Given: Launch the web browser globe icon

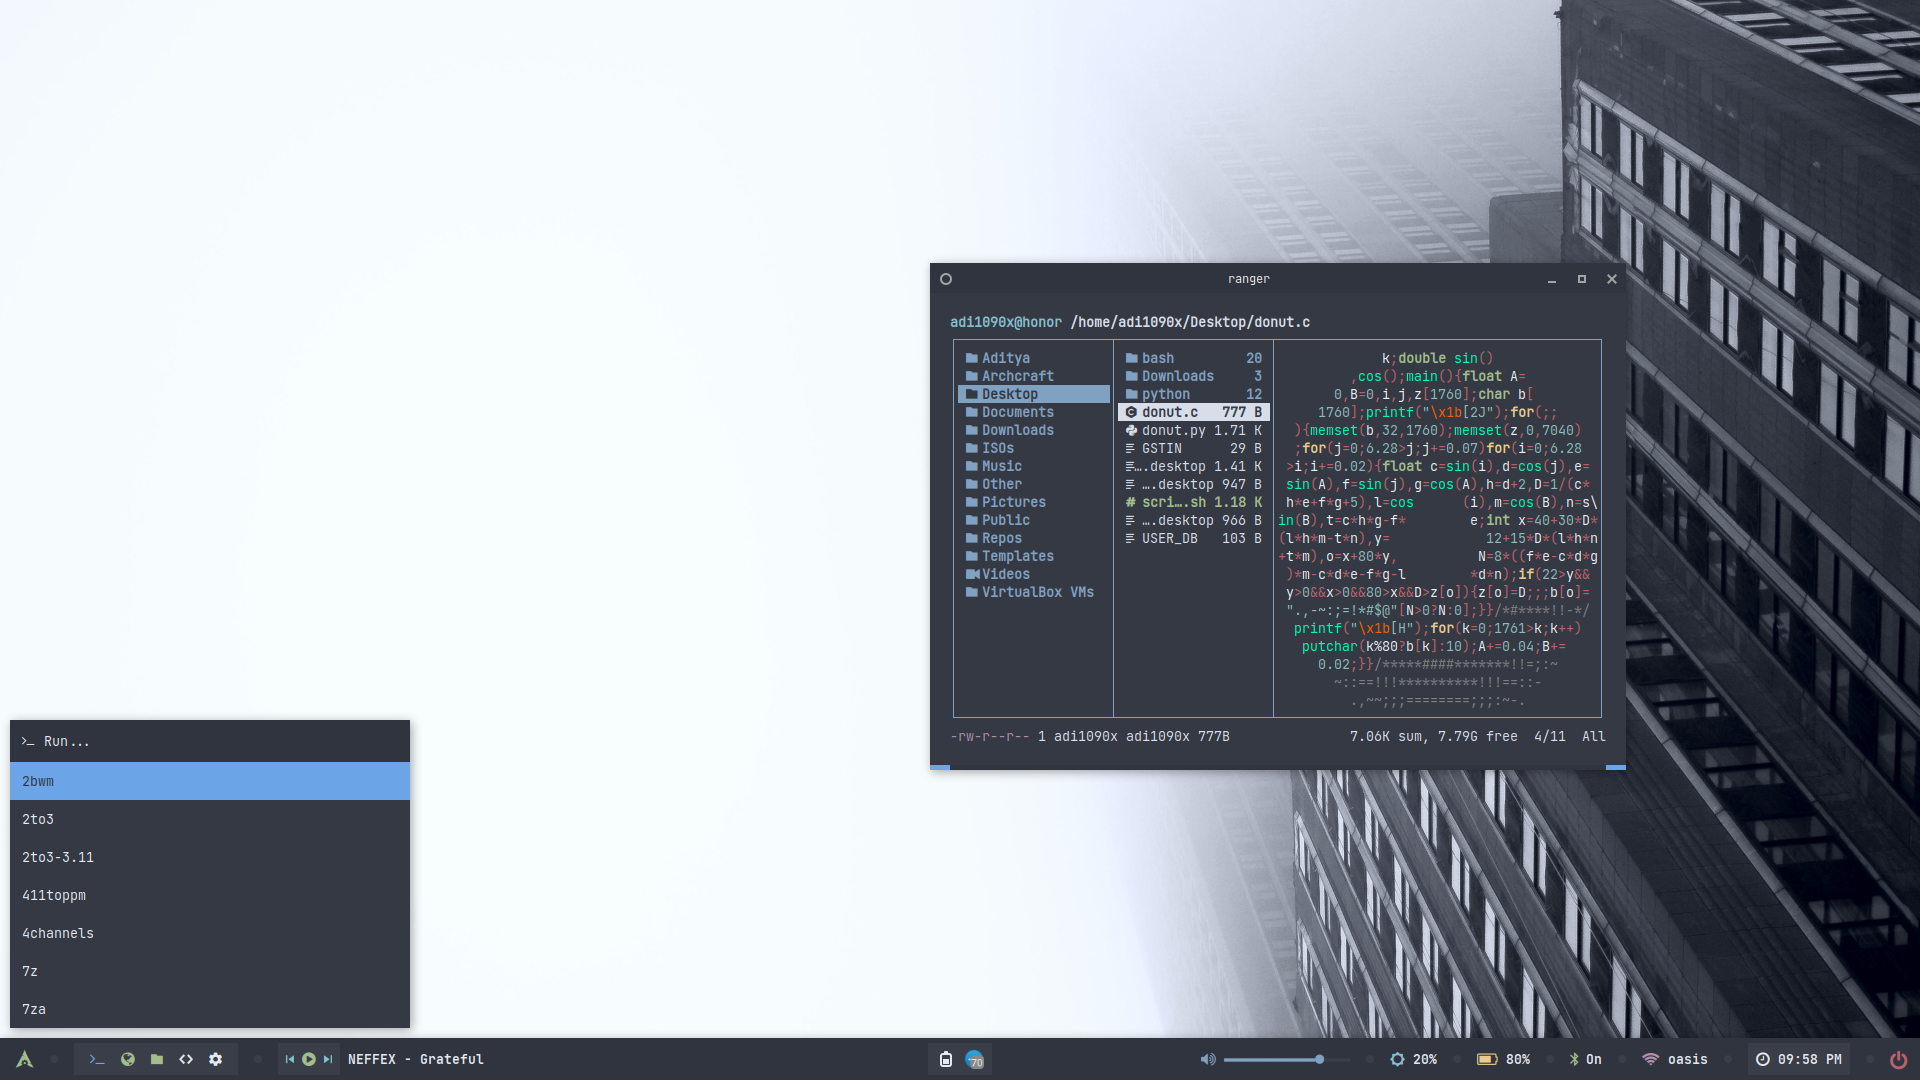Looking at the screenshot, I should coord(127,1059).
